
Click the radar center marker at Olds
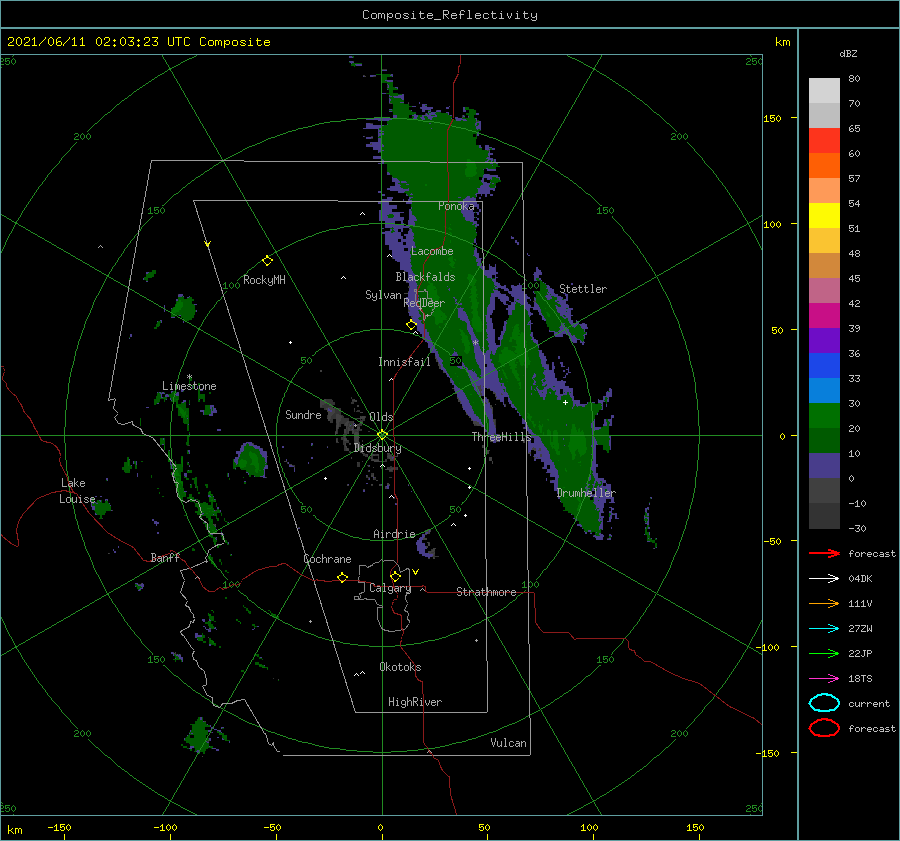(382, 435)
